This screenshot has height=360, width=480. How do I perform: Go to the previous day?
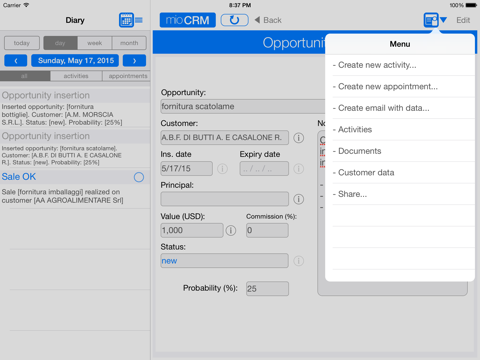[16, 61]
